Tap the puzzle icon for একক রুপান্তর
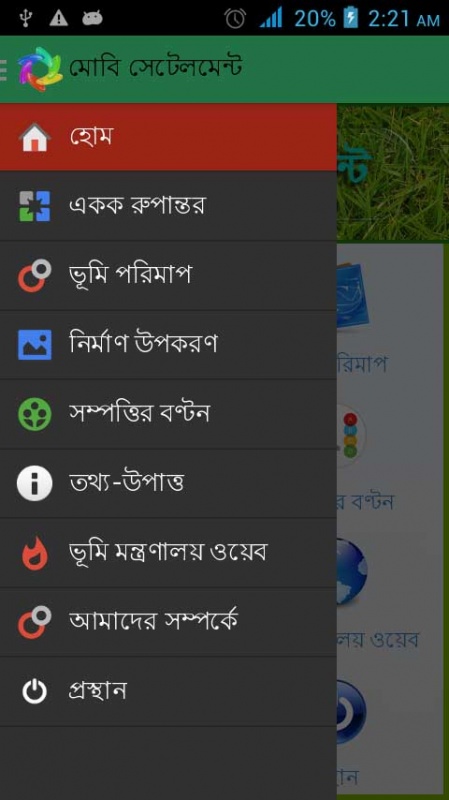Screen dimensions: 449x800 (35, 206)
